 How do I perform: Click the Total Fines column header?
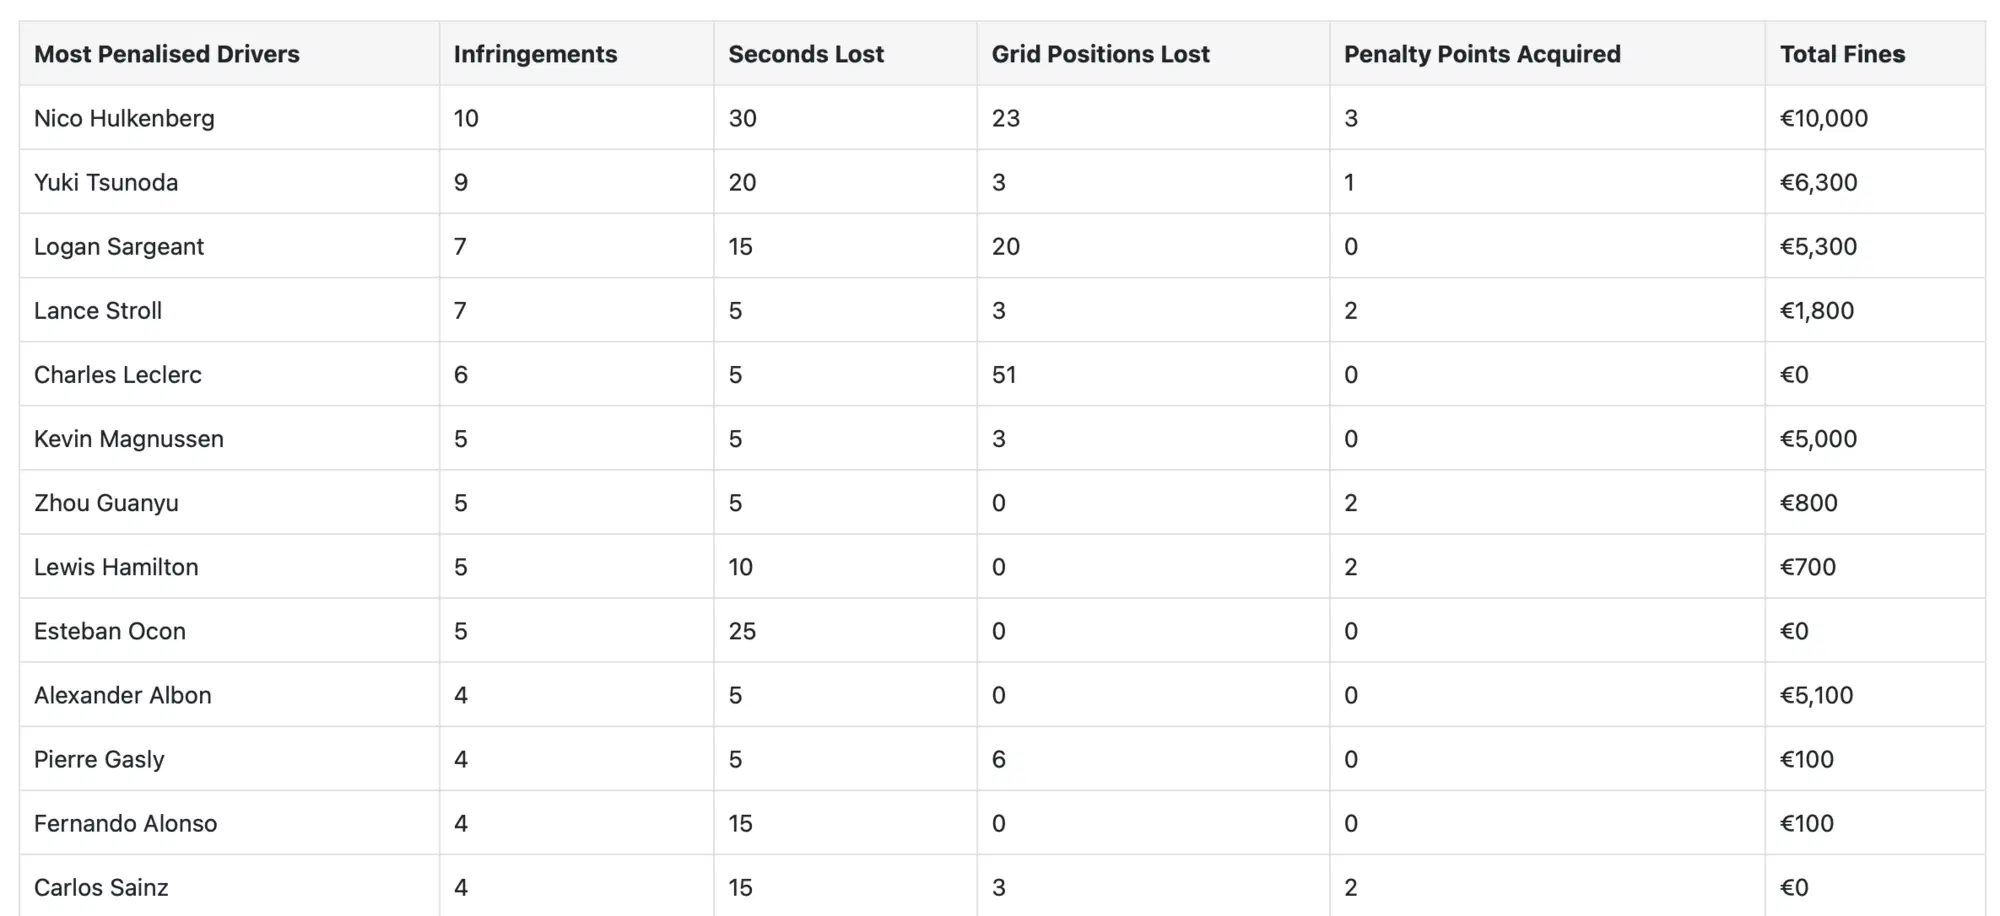click(1842, 54)
